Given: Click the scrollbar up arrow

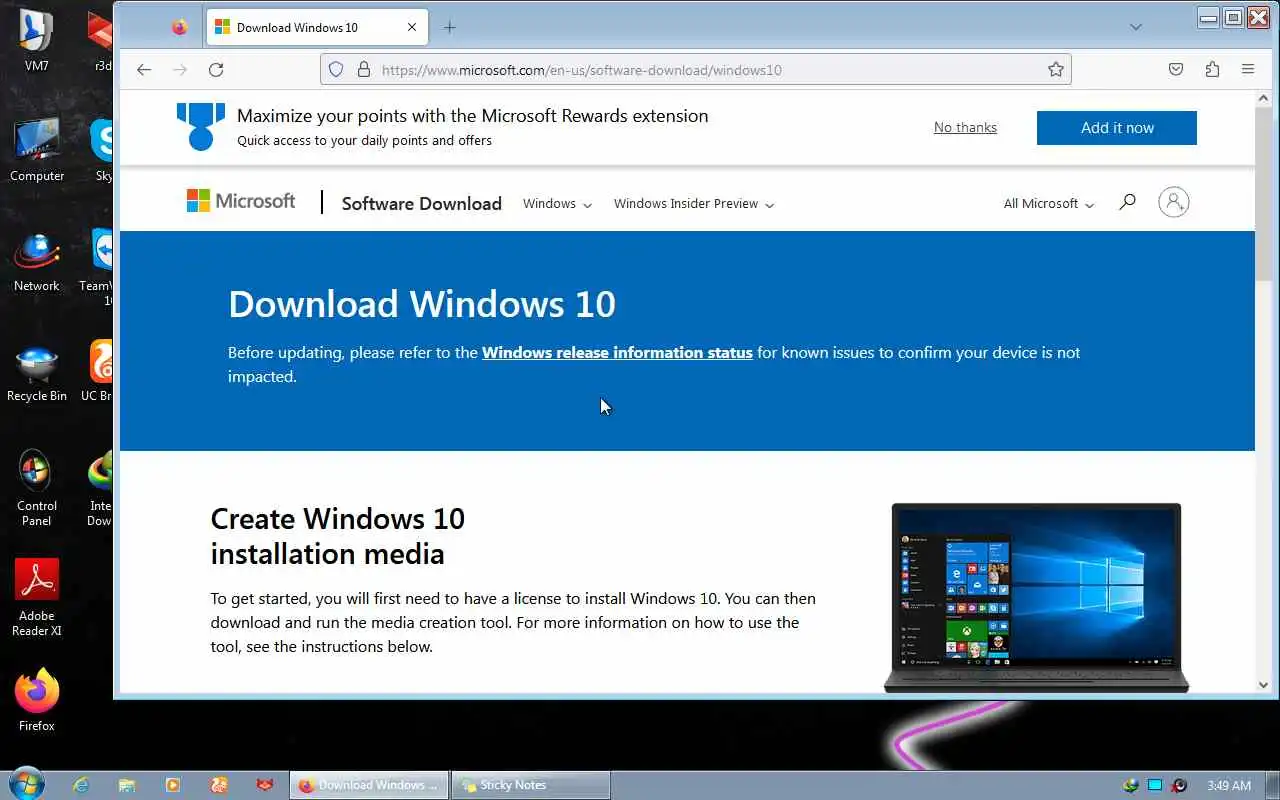Looking at the screenshot, I should coord(1263,96).
